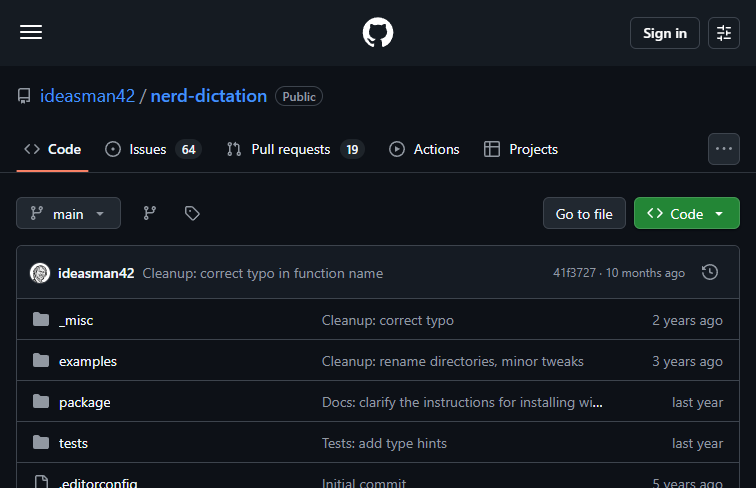Viewport: 756px width, 488px height.
Task: Expand the main branch dropdown
Action: click(68, 213)
